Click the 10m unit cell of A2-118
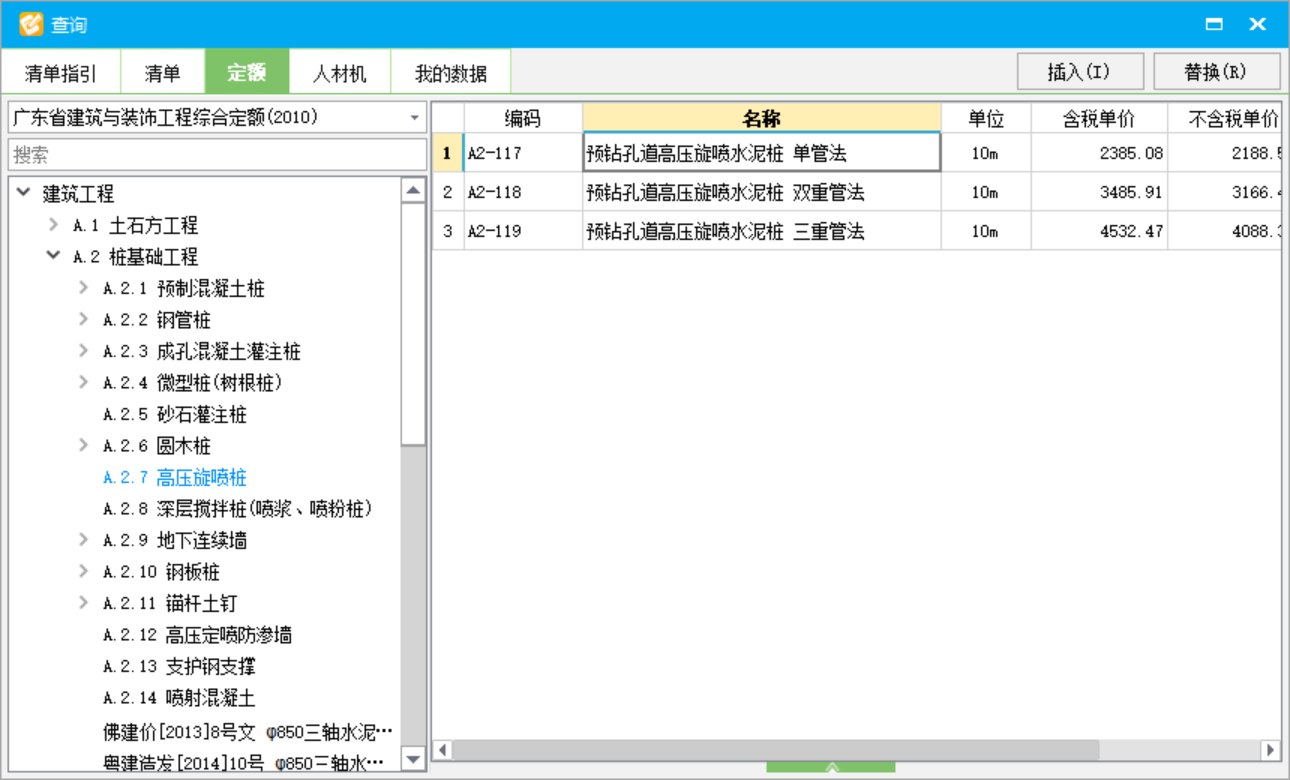 (986, 192)
